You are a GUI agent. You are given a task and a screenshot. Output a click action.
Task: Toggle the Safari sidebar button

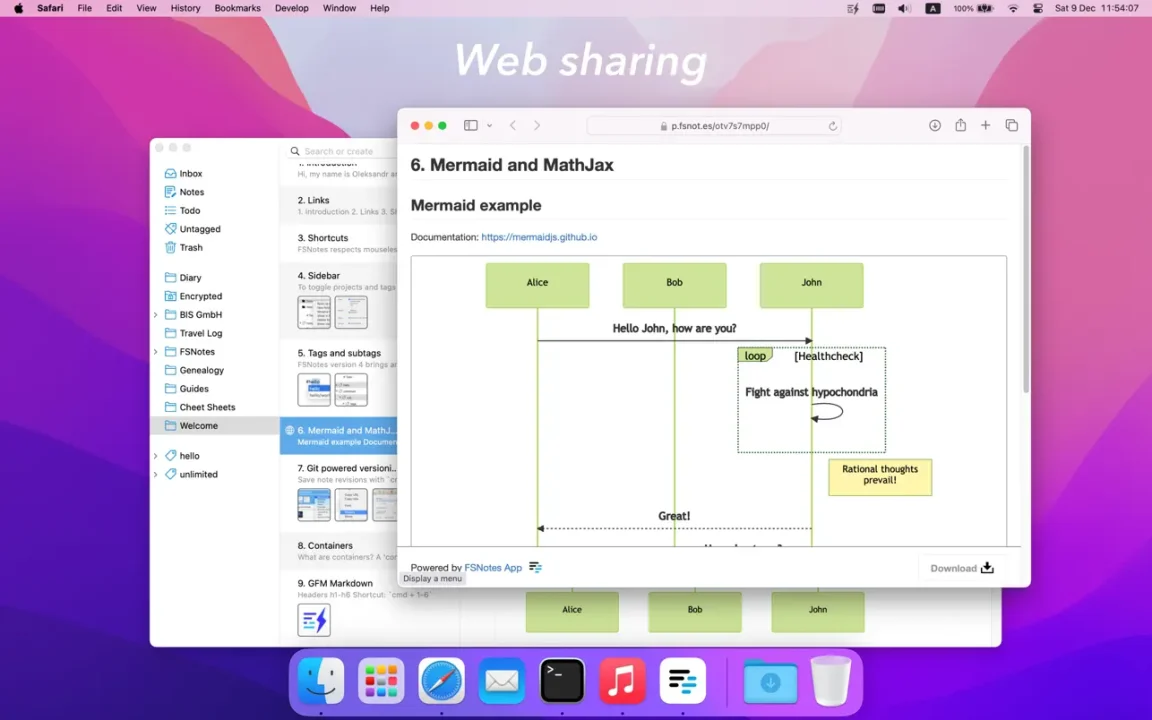click(x=471, y=126)
